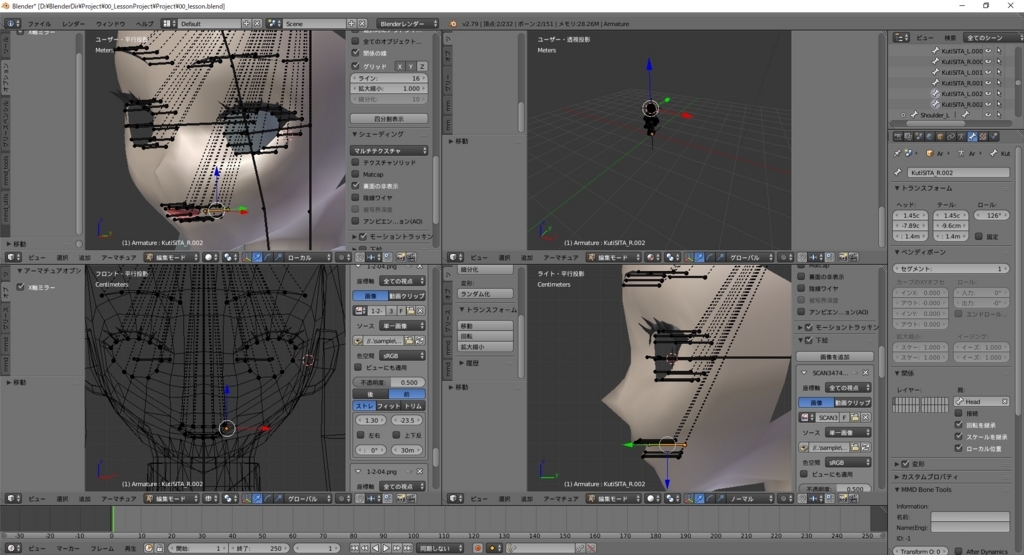Viewport: 1024px width, 555px height.
Task: Toggle 関係の線 checkbox
Action: pyautogui.click(x=355, y=53)
